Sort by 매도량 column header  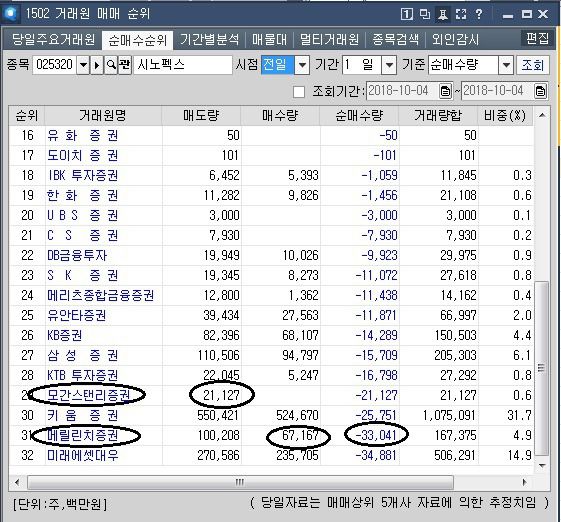point(201,116)
